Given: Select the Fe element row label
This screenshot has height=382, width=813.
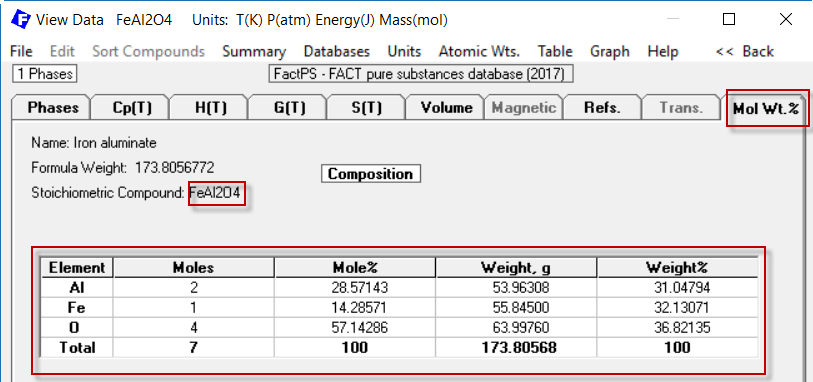Looking at the screenshot, I should point(77,308).
